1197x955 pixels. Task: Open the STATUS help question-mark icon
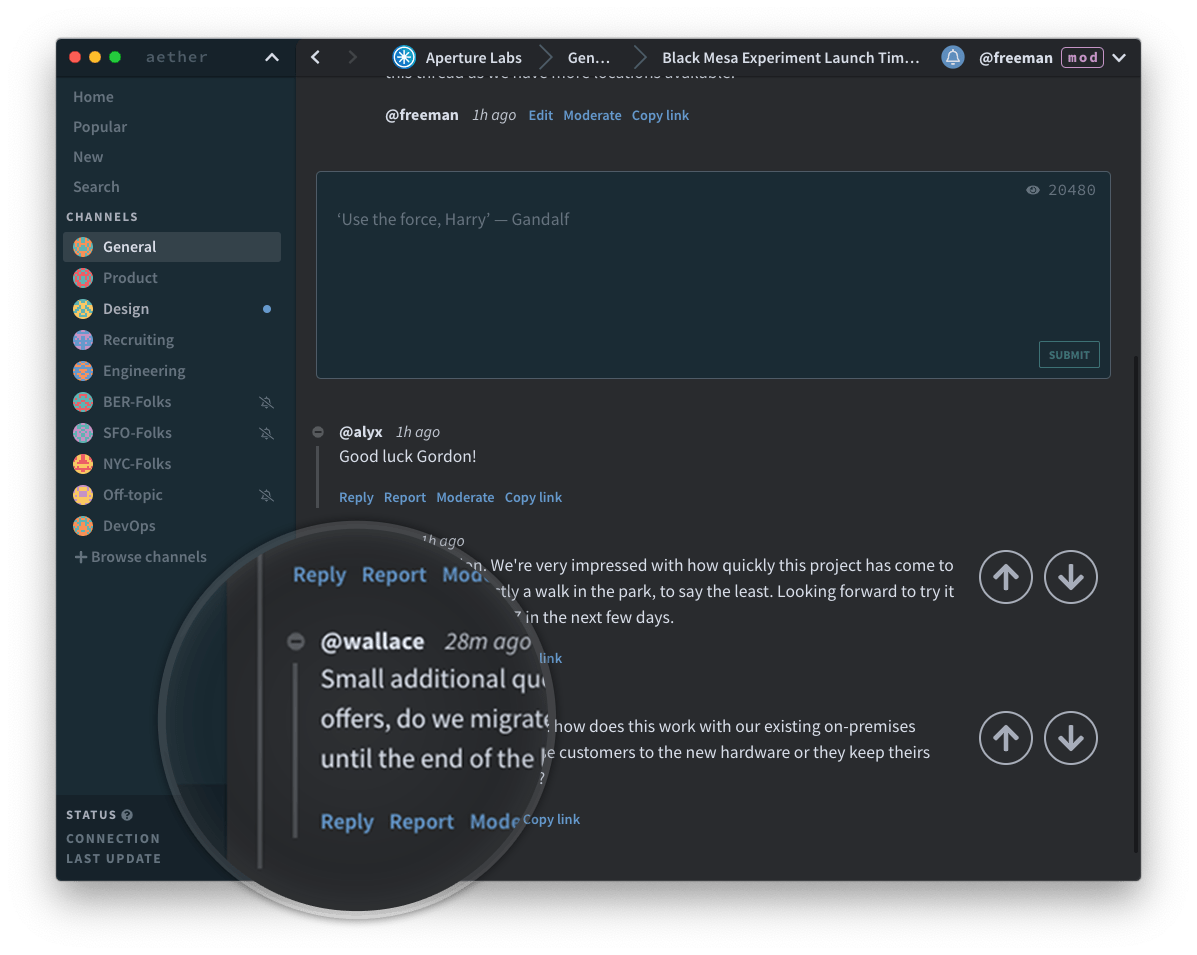point(127,815)
